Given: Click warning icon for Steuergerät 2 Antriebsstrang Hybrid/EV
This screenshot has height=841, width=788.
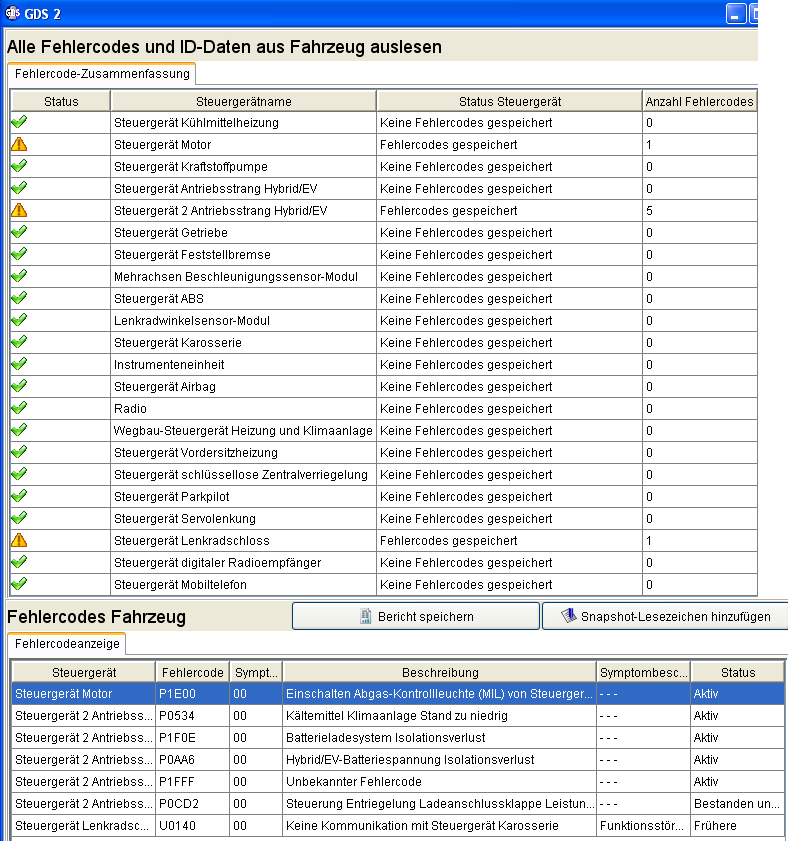Looking at the screenshot, I should (19, 211).
